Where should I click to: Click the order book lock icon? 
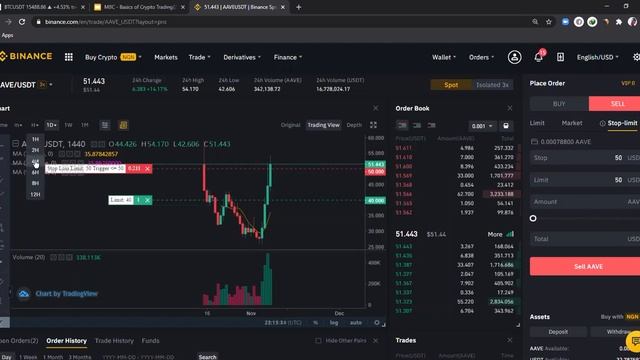pyautogui.click(x=506, y=126)
